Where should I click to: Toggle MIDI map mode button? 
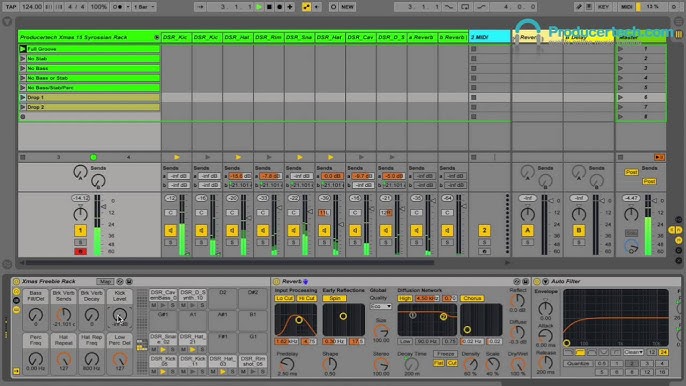626,7
